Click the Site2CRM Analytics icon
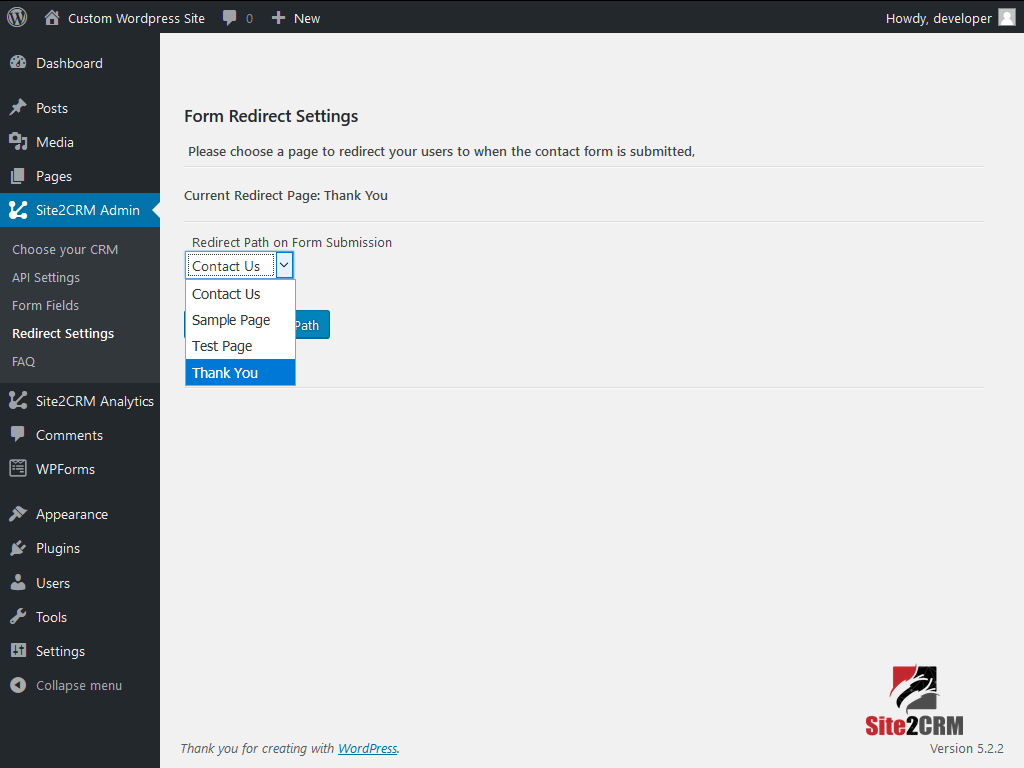 (x=18, y=401)
